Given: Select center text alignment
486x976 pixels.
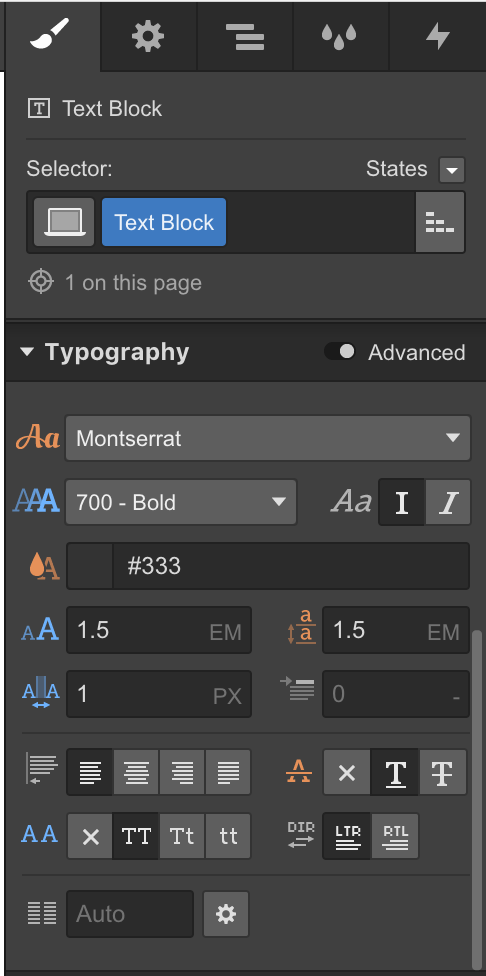Looking at the screenshot, I should pos(136,772).
